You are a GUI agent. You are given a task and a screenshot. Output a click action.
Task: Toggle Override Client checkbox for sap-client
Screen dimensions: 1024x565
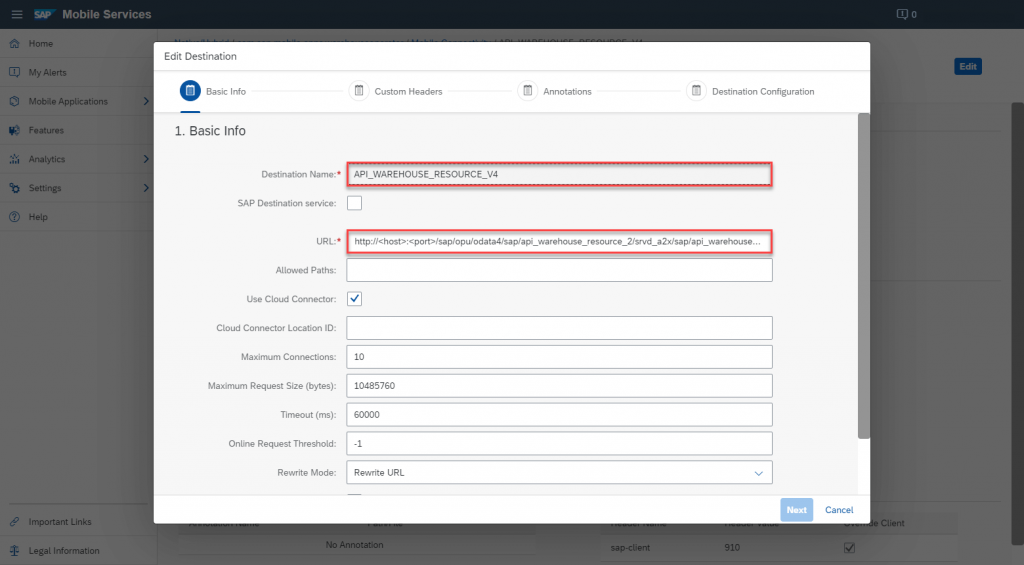coord(849,547)
